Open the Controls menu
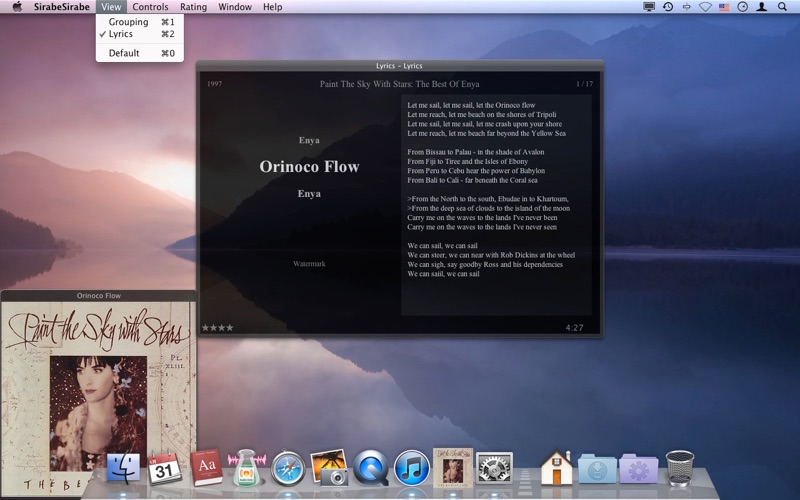The width and height of the screenshot is (800, 500). coord(150,7)
